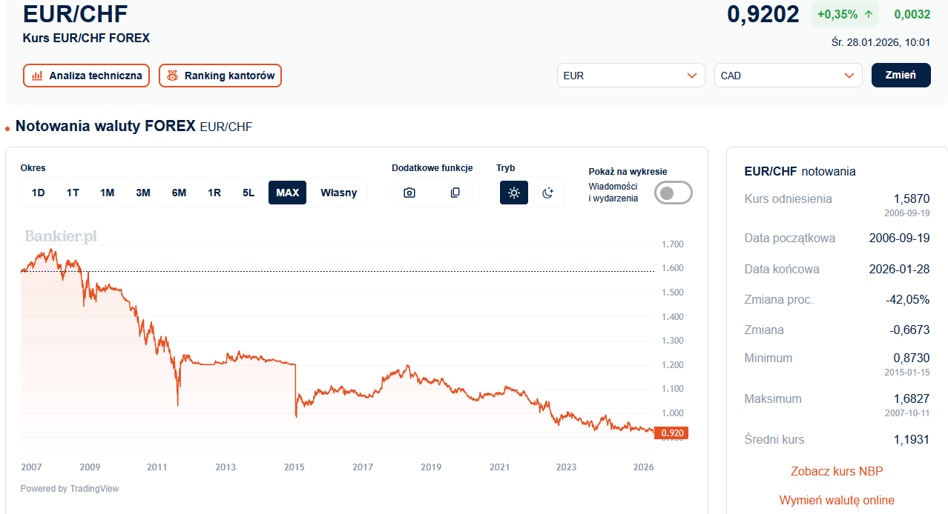Click the 1.200 price axis label
The height and width of the screenshot is (514, 948).
coord(673,365)
